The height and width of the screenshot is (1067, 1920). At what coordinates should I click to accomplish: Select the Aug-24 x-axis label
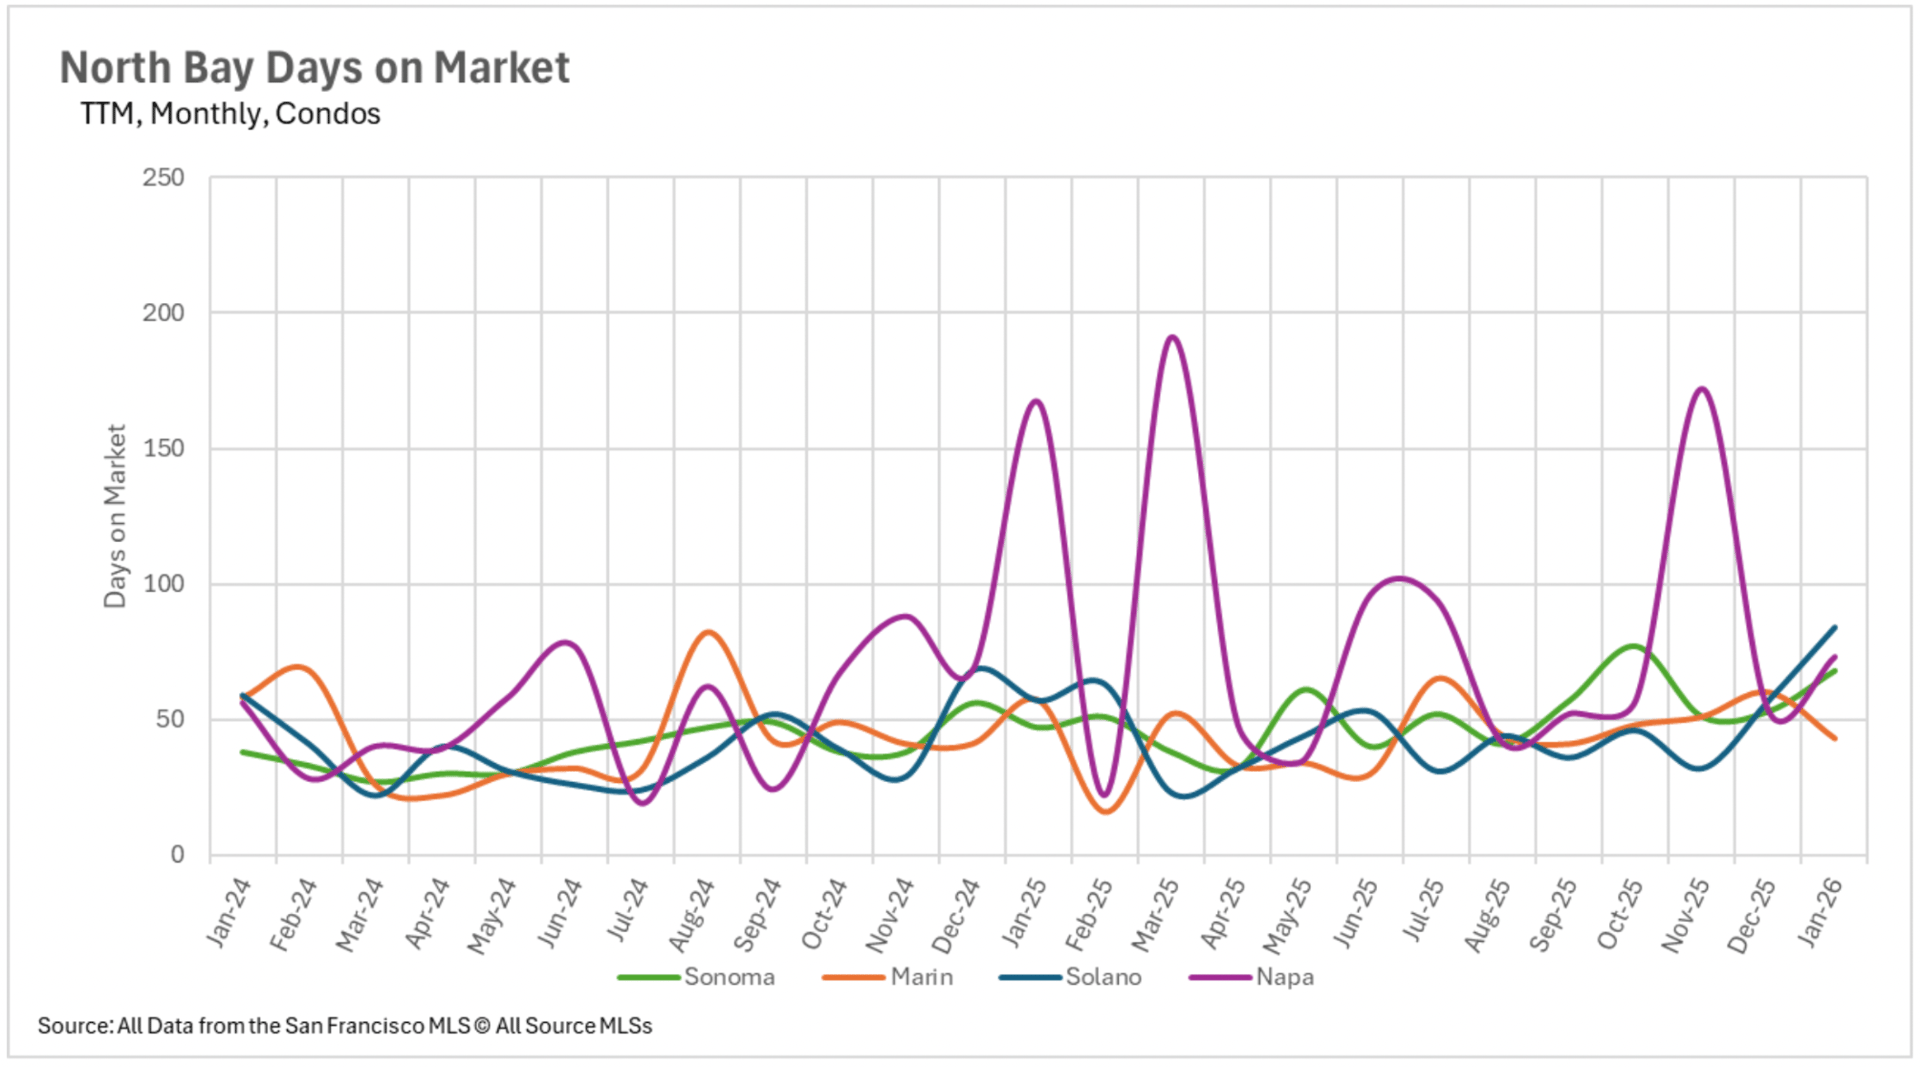[x=692, y=914]
